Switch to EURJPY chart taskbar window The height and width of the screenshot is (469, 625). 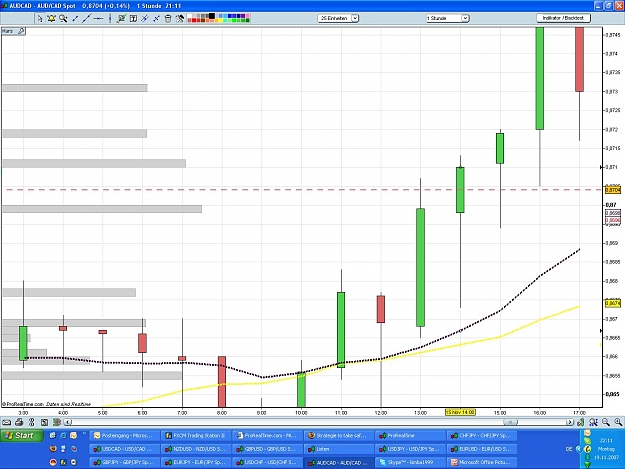click(x=196, y=463)
